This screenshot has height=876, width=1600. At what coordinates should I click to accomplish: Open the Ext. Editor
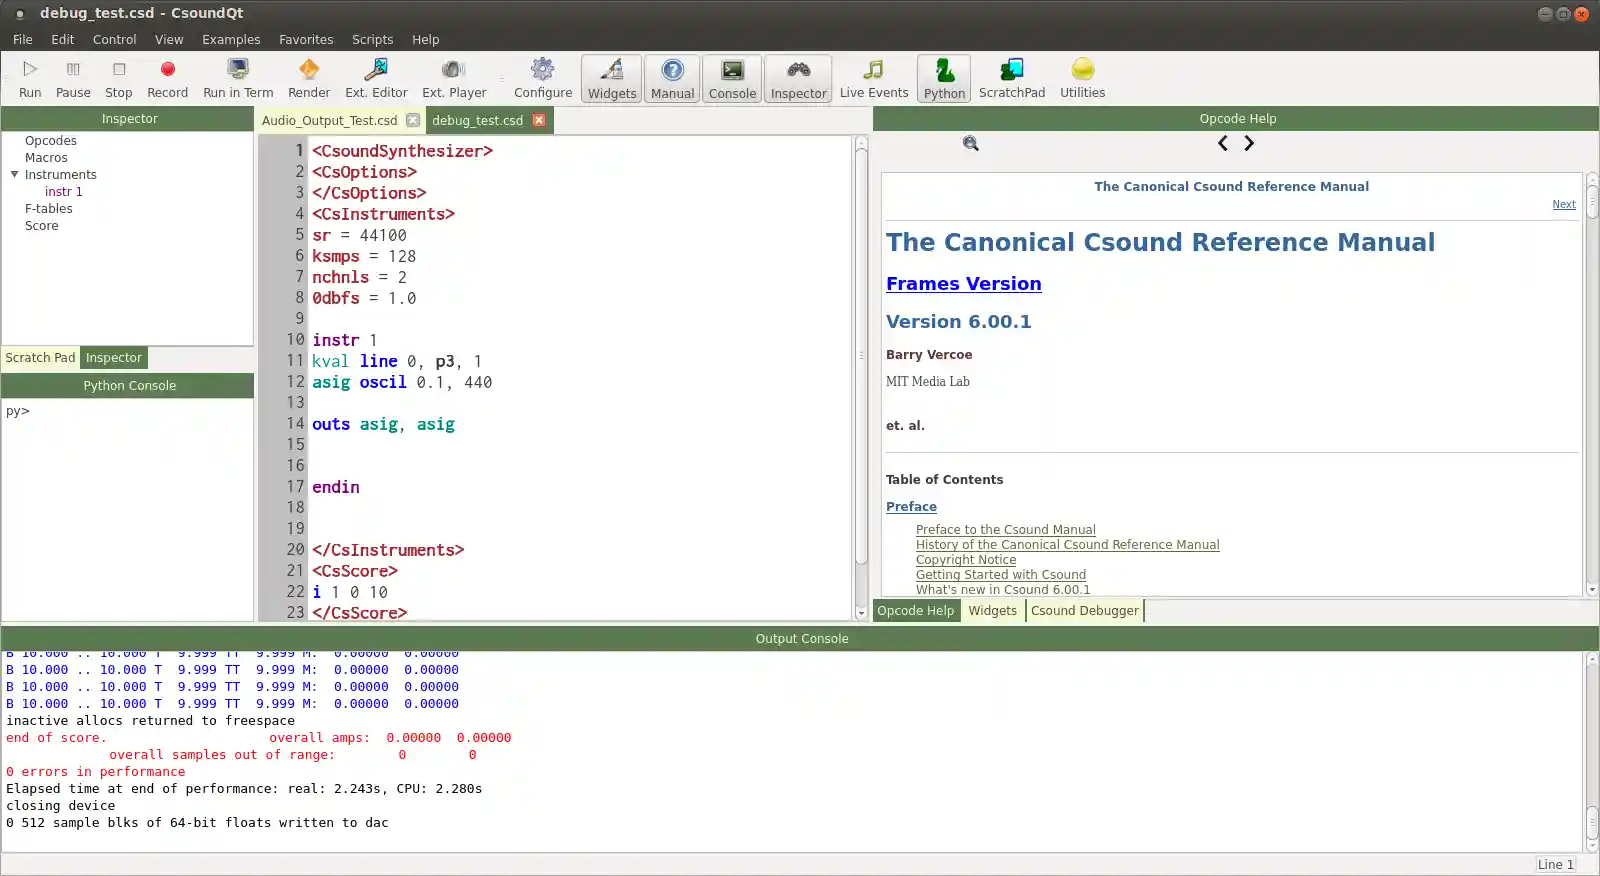pos(376,79)
